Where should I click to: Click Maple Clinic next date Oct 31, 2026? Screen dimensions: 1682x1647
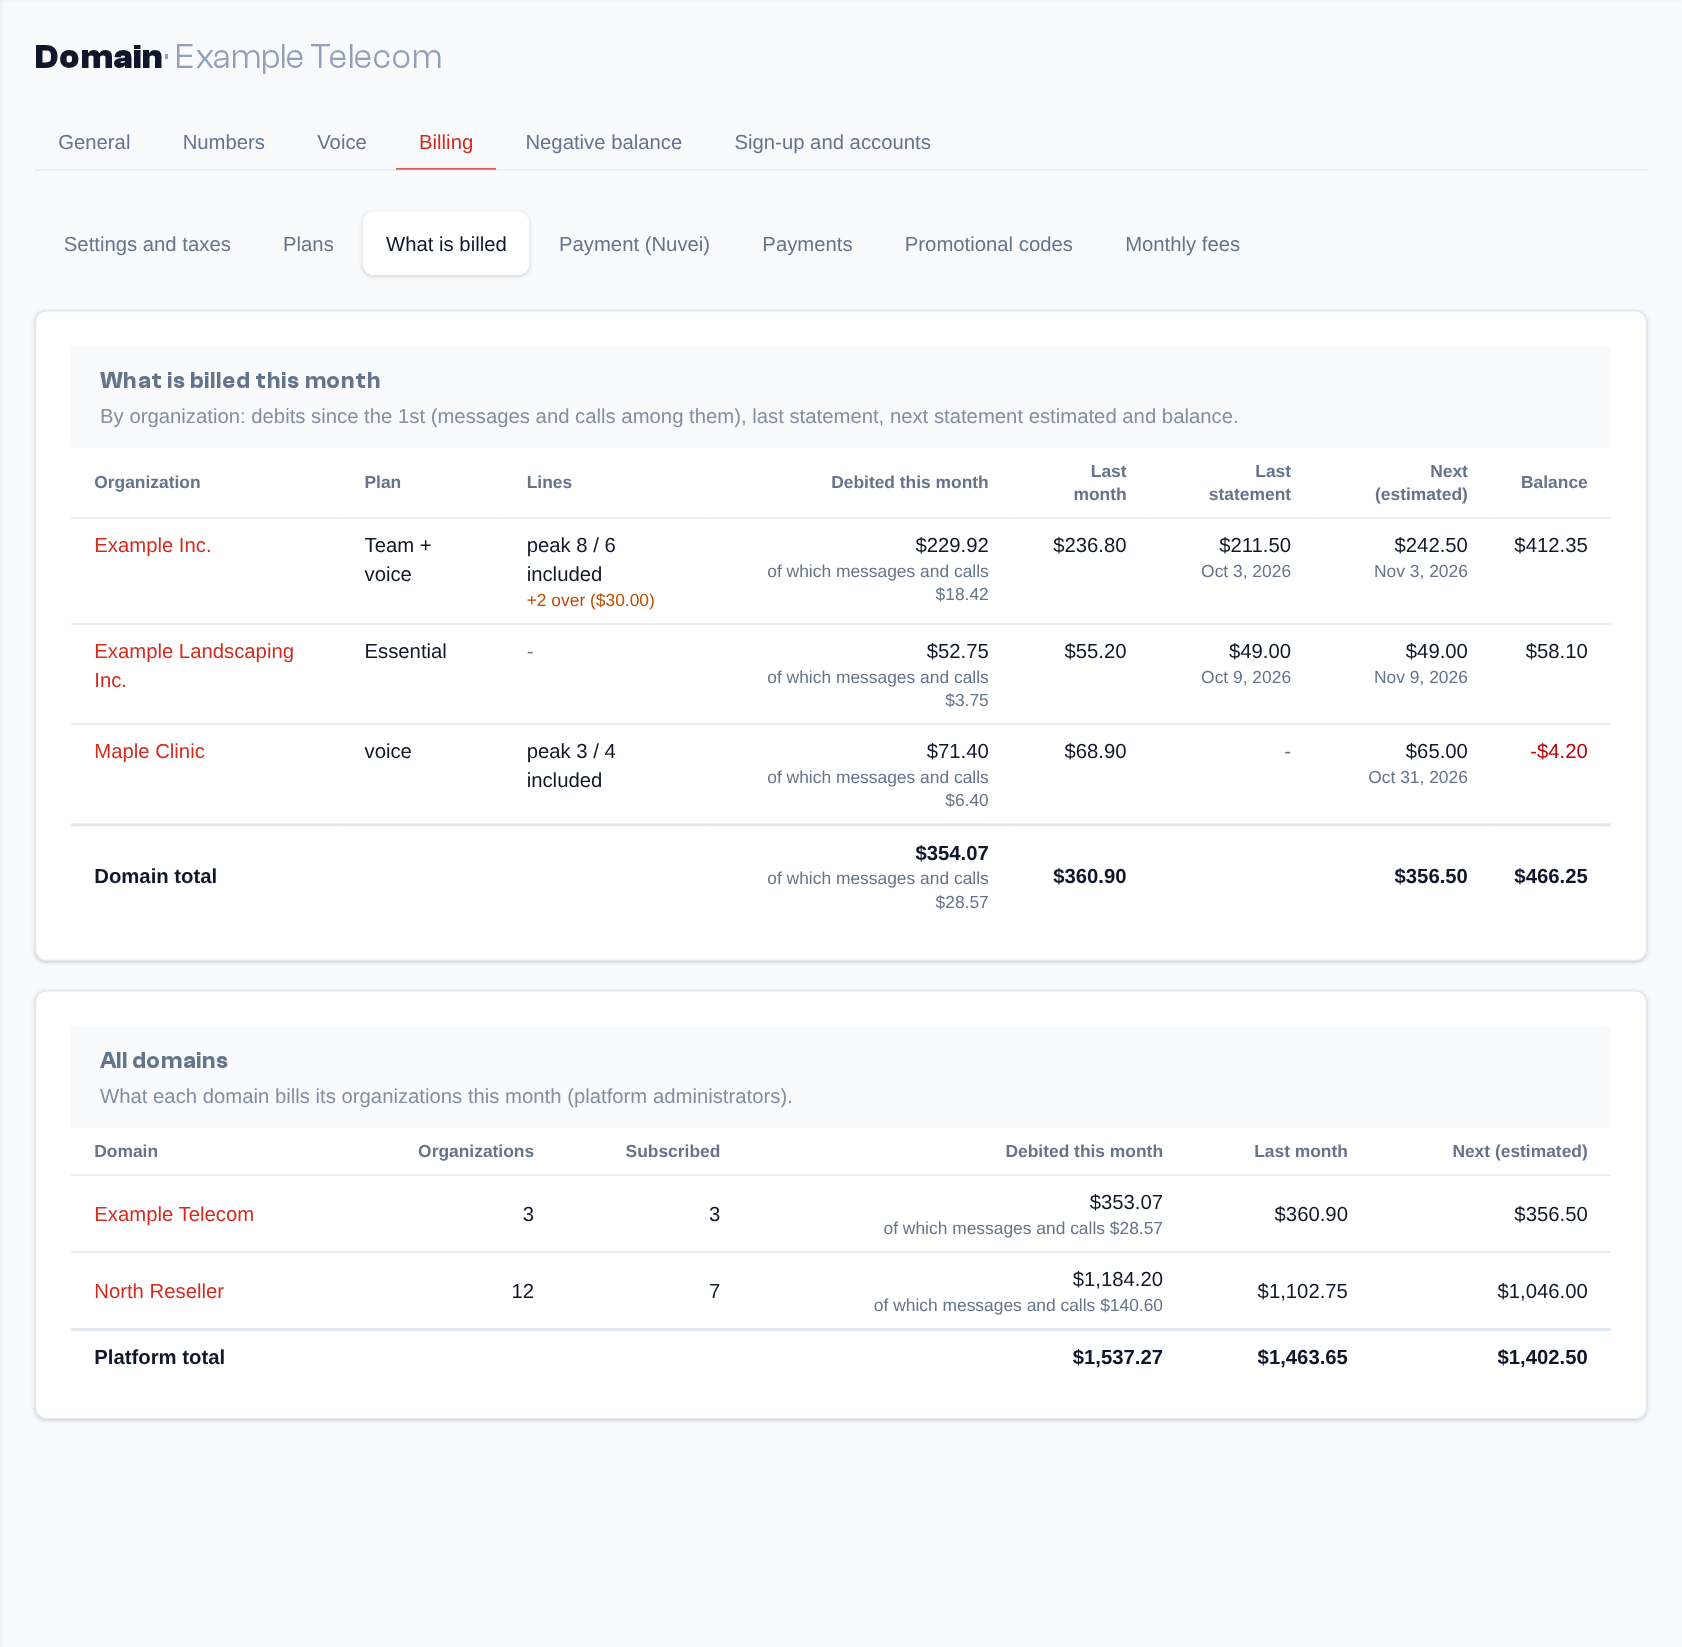pyautogui.click(x=1417, y=777)
